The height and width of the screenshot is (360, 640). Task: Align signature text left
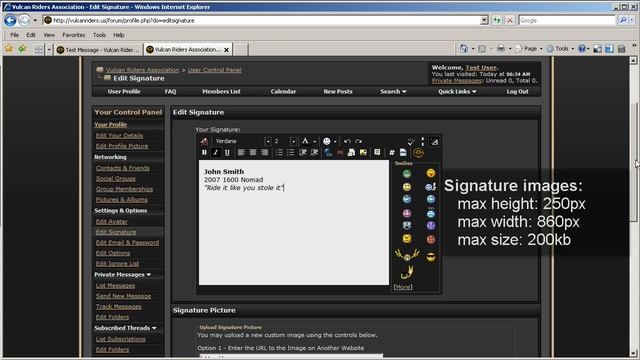point(241,153)
